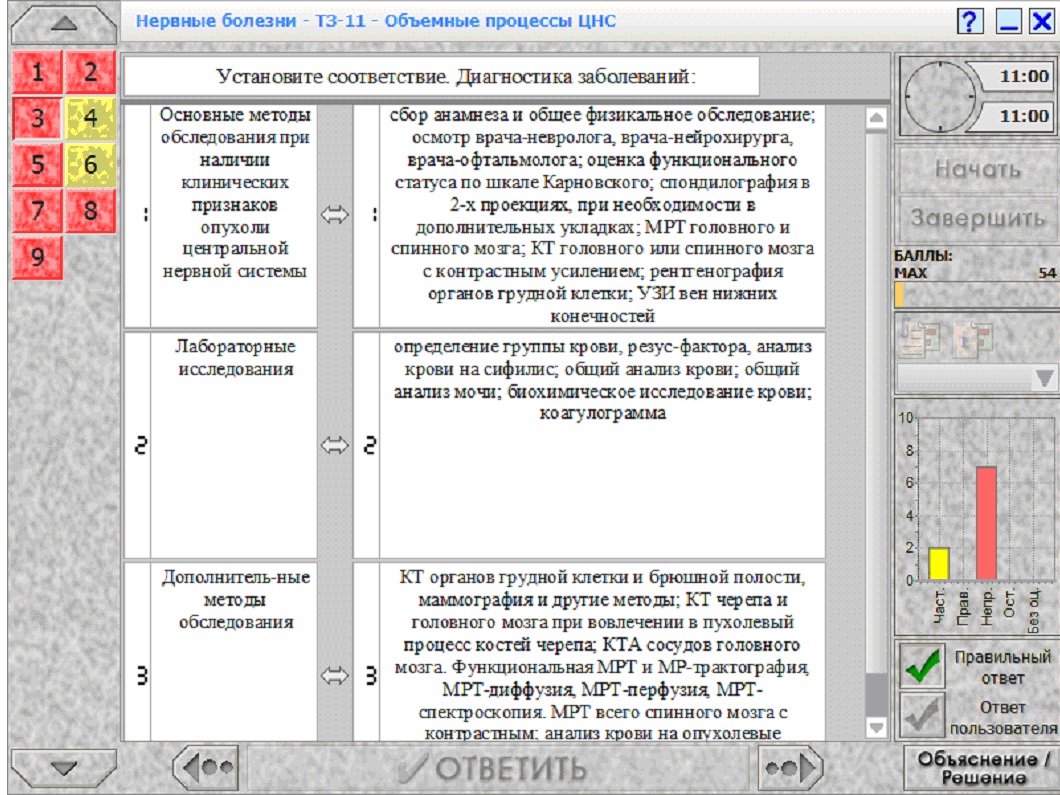Click the match arrow for row 2
The image size is (1060, 795).
pyautogui.click(x=335, y=445)
